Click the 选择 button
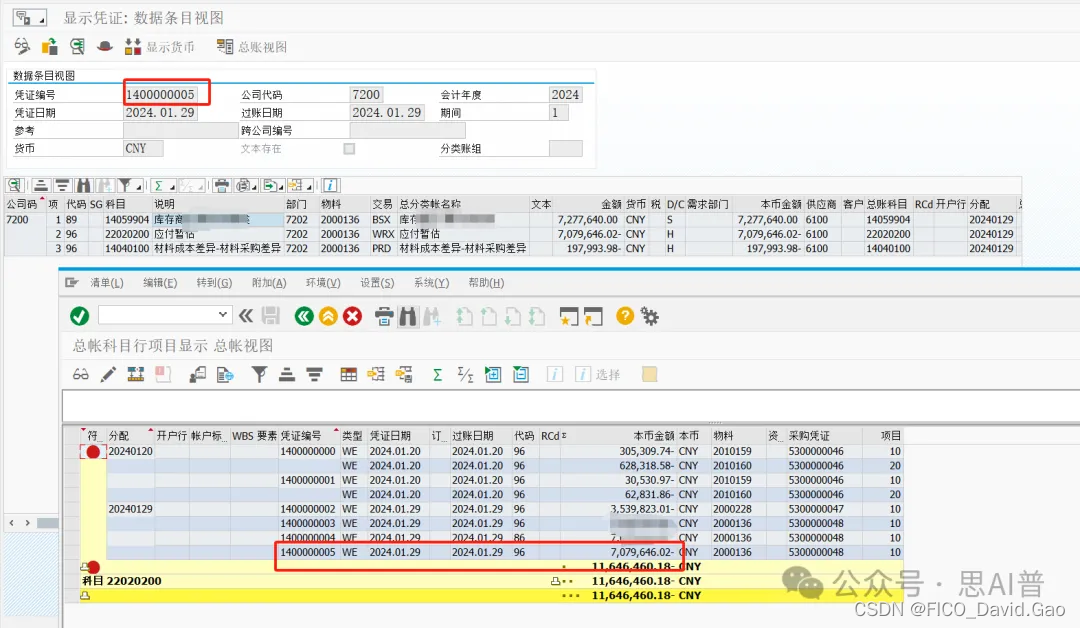Viewport: 1080px width, 628px height. click(598, 375)
